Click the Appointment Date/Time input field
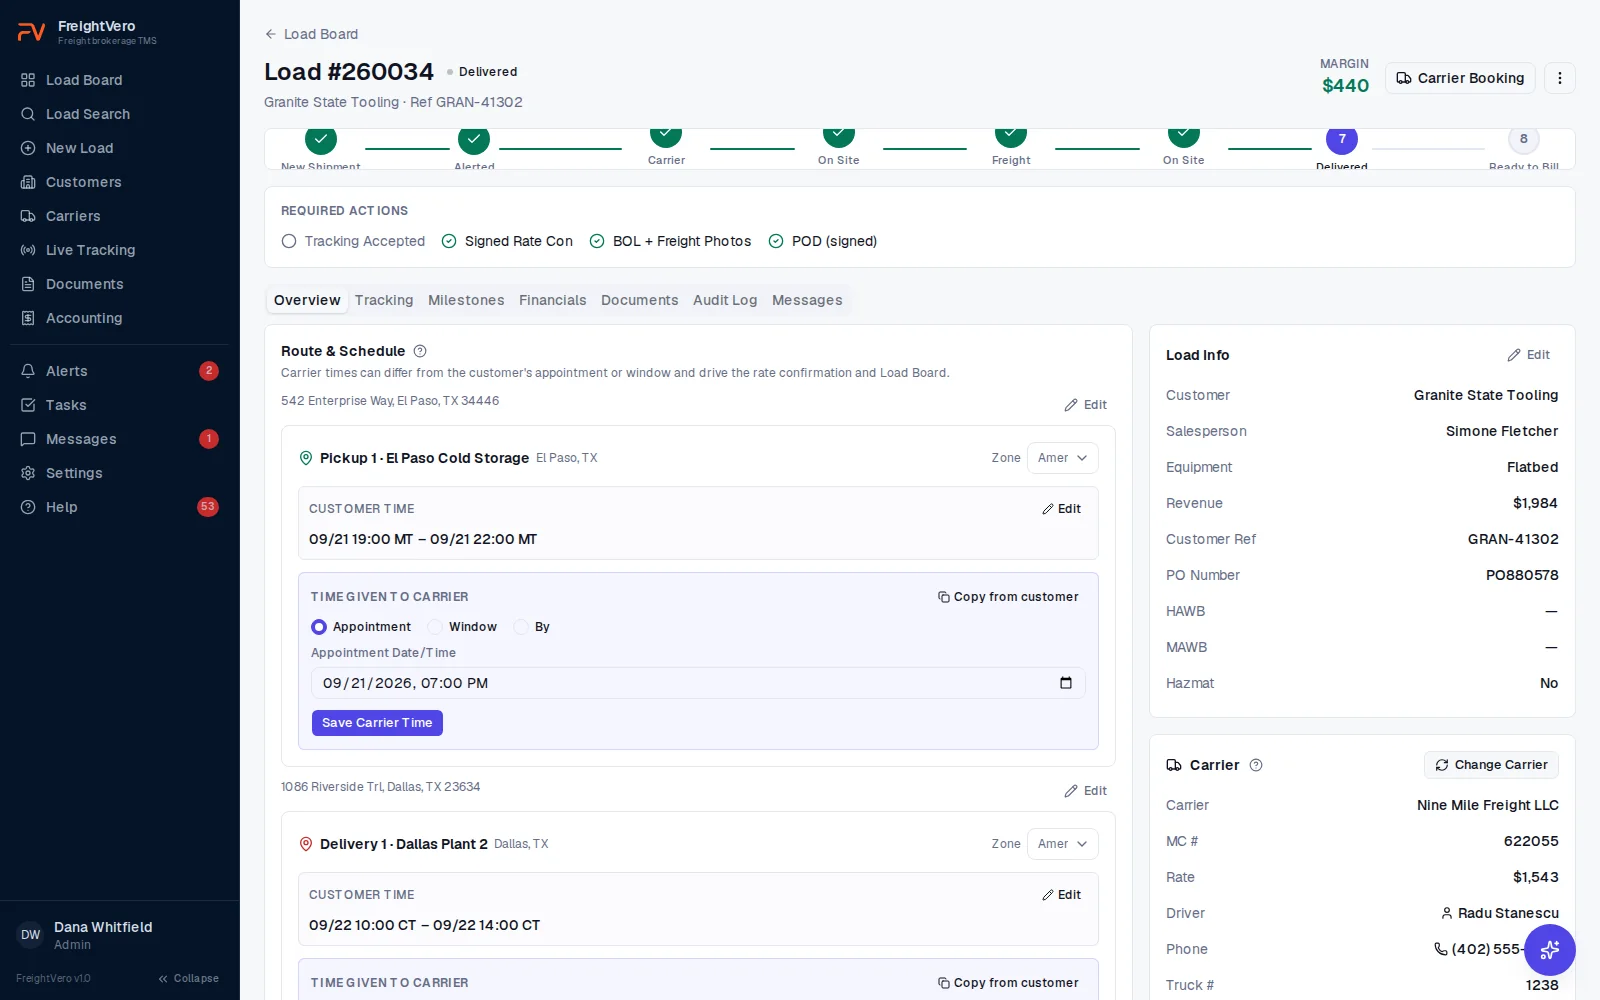This screenshot has width=1600, height=1000. pos(698,683)
